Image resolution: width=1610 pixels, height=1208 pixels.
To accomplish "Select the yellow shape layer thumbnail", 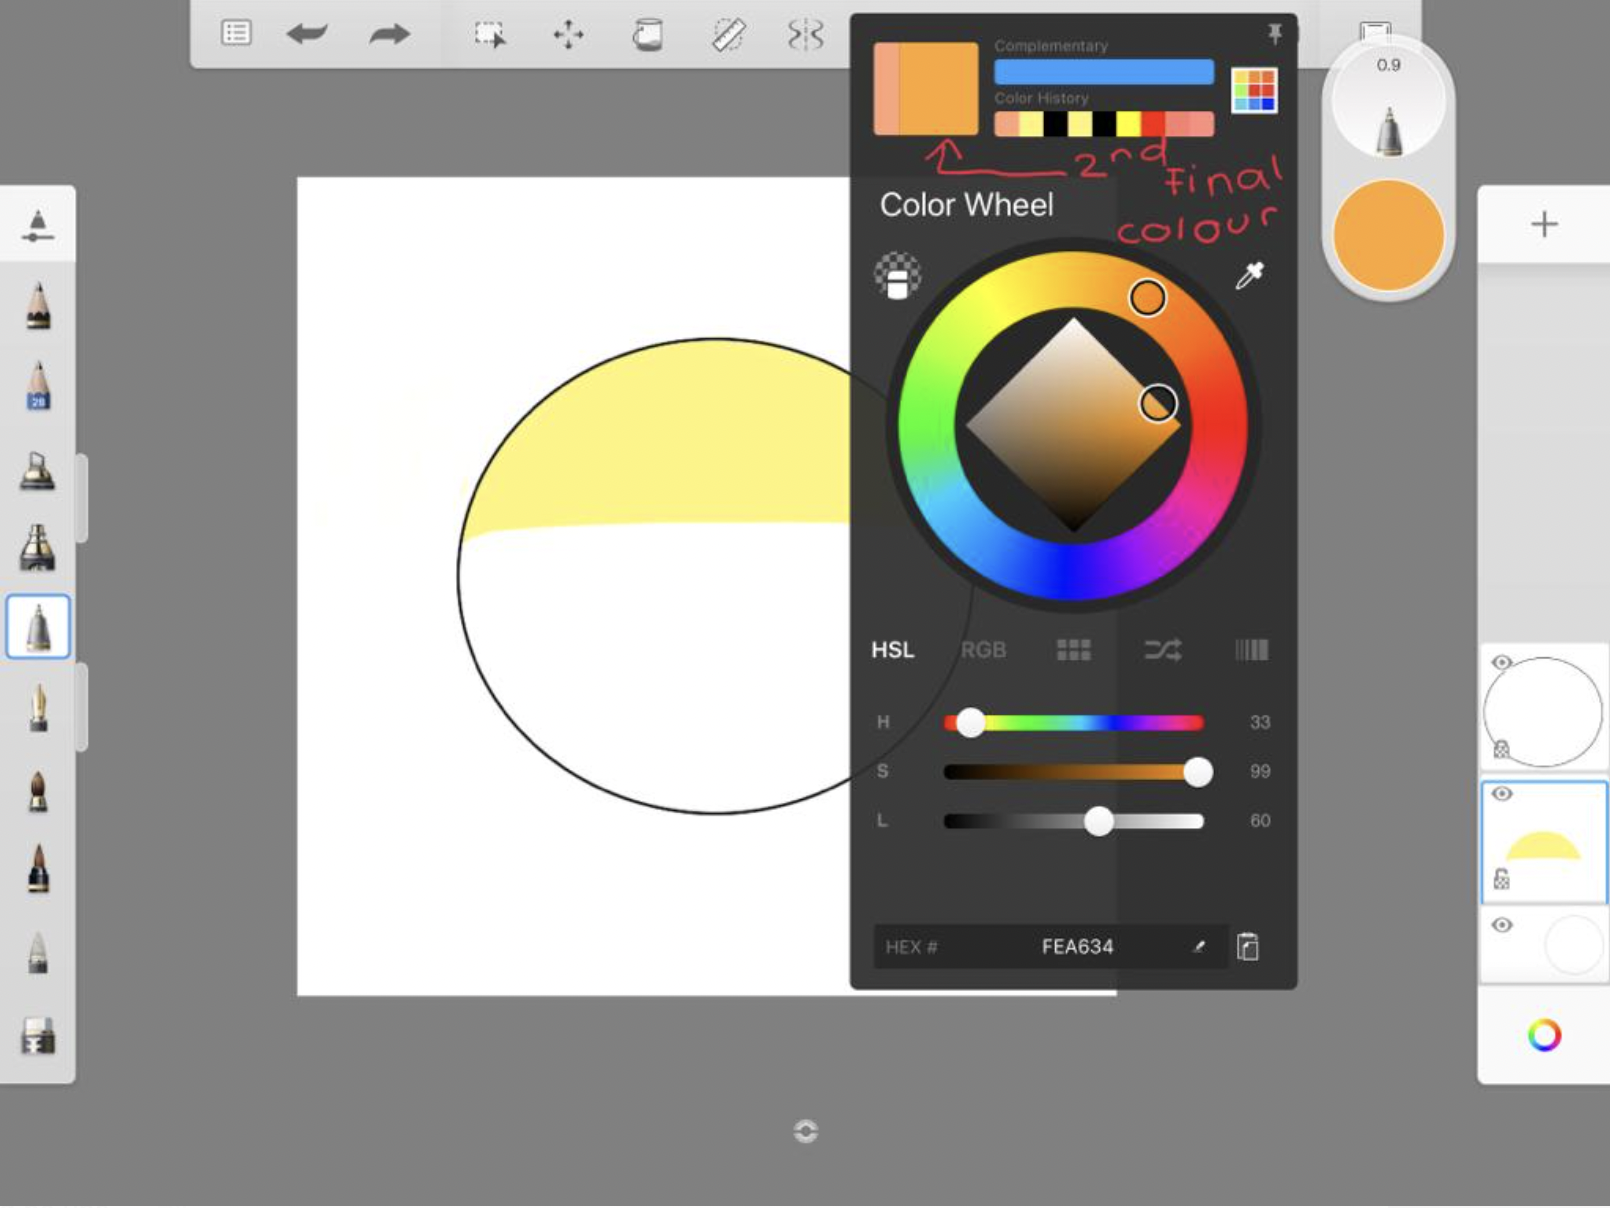I will pyautogui.click(x=1544, y=843).
